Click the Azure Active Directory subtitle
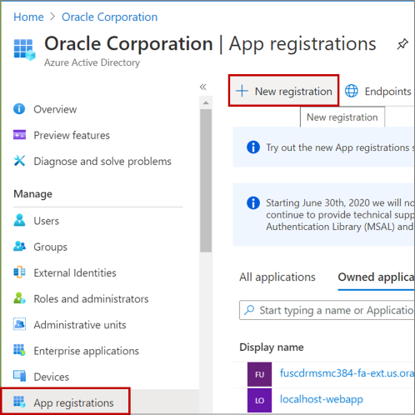This screenshot has height=415, width=415. click(x=92, y=63)
